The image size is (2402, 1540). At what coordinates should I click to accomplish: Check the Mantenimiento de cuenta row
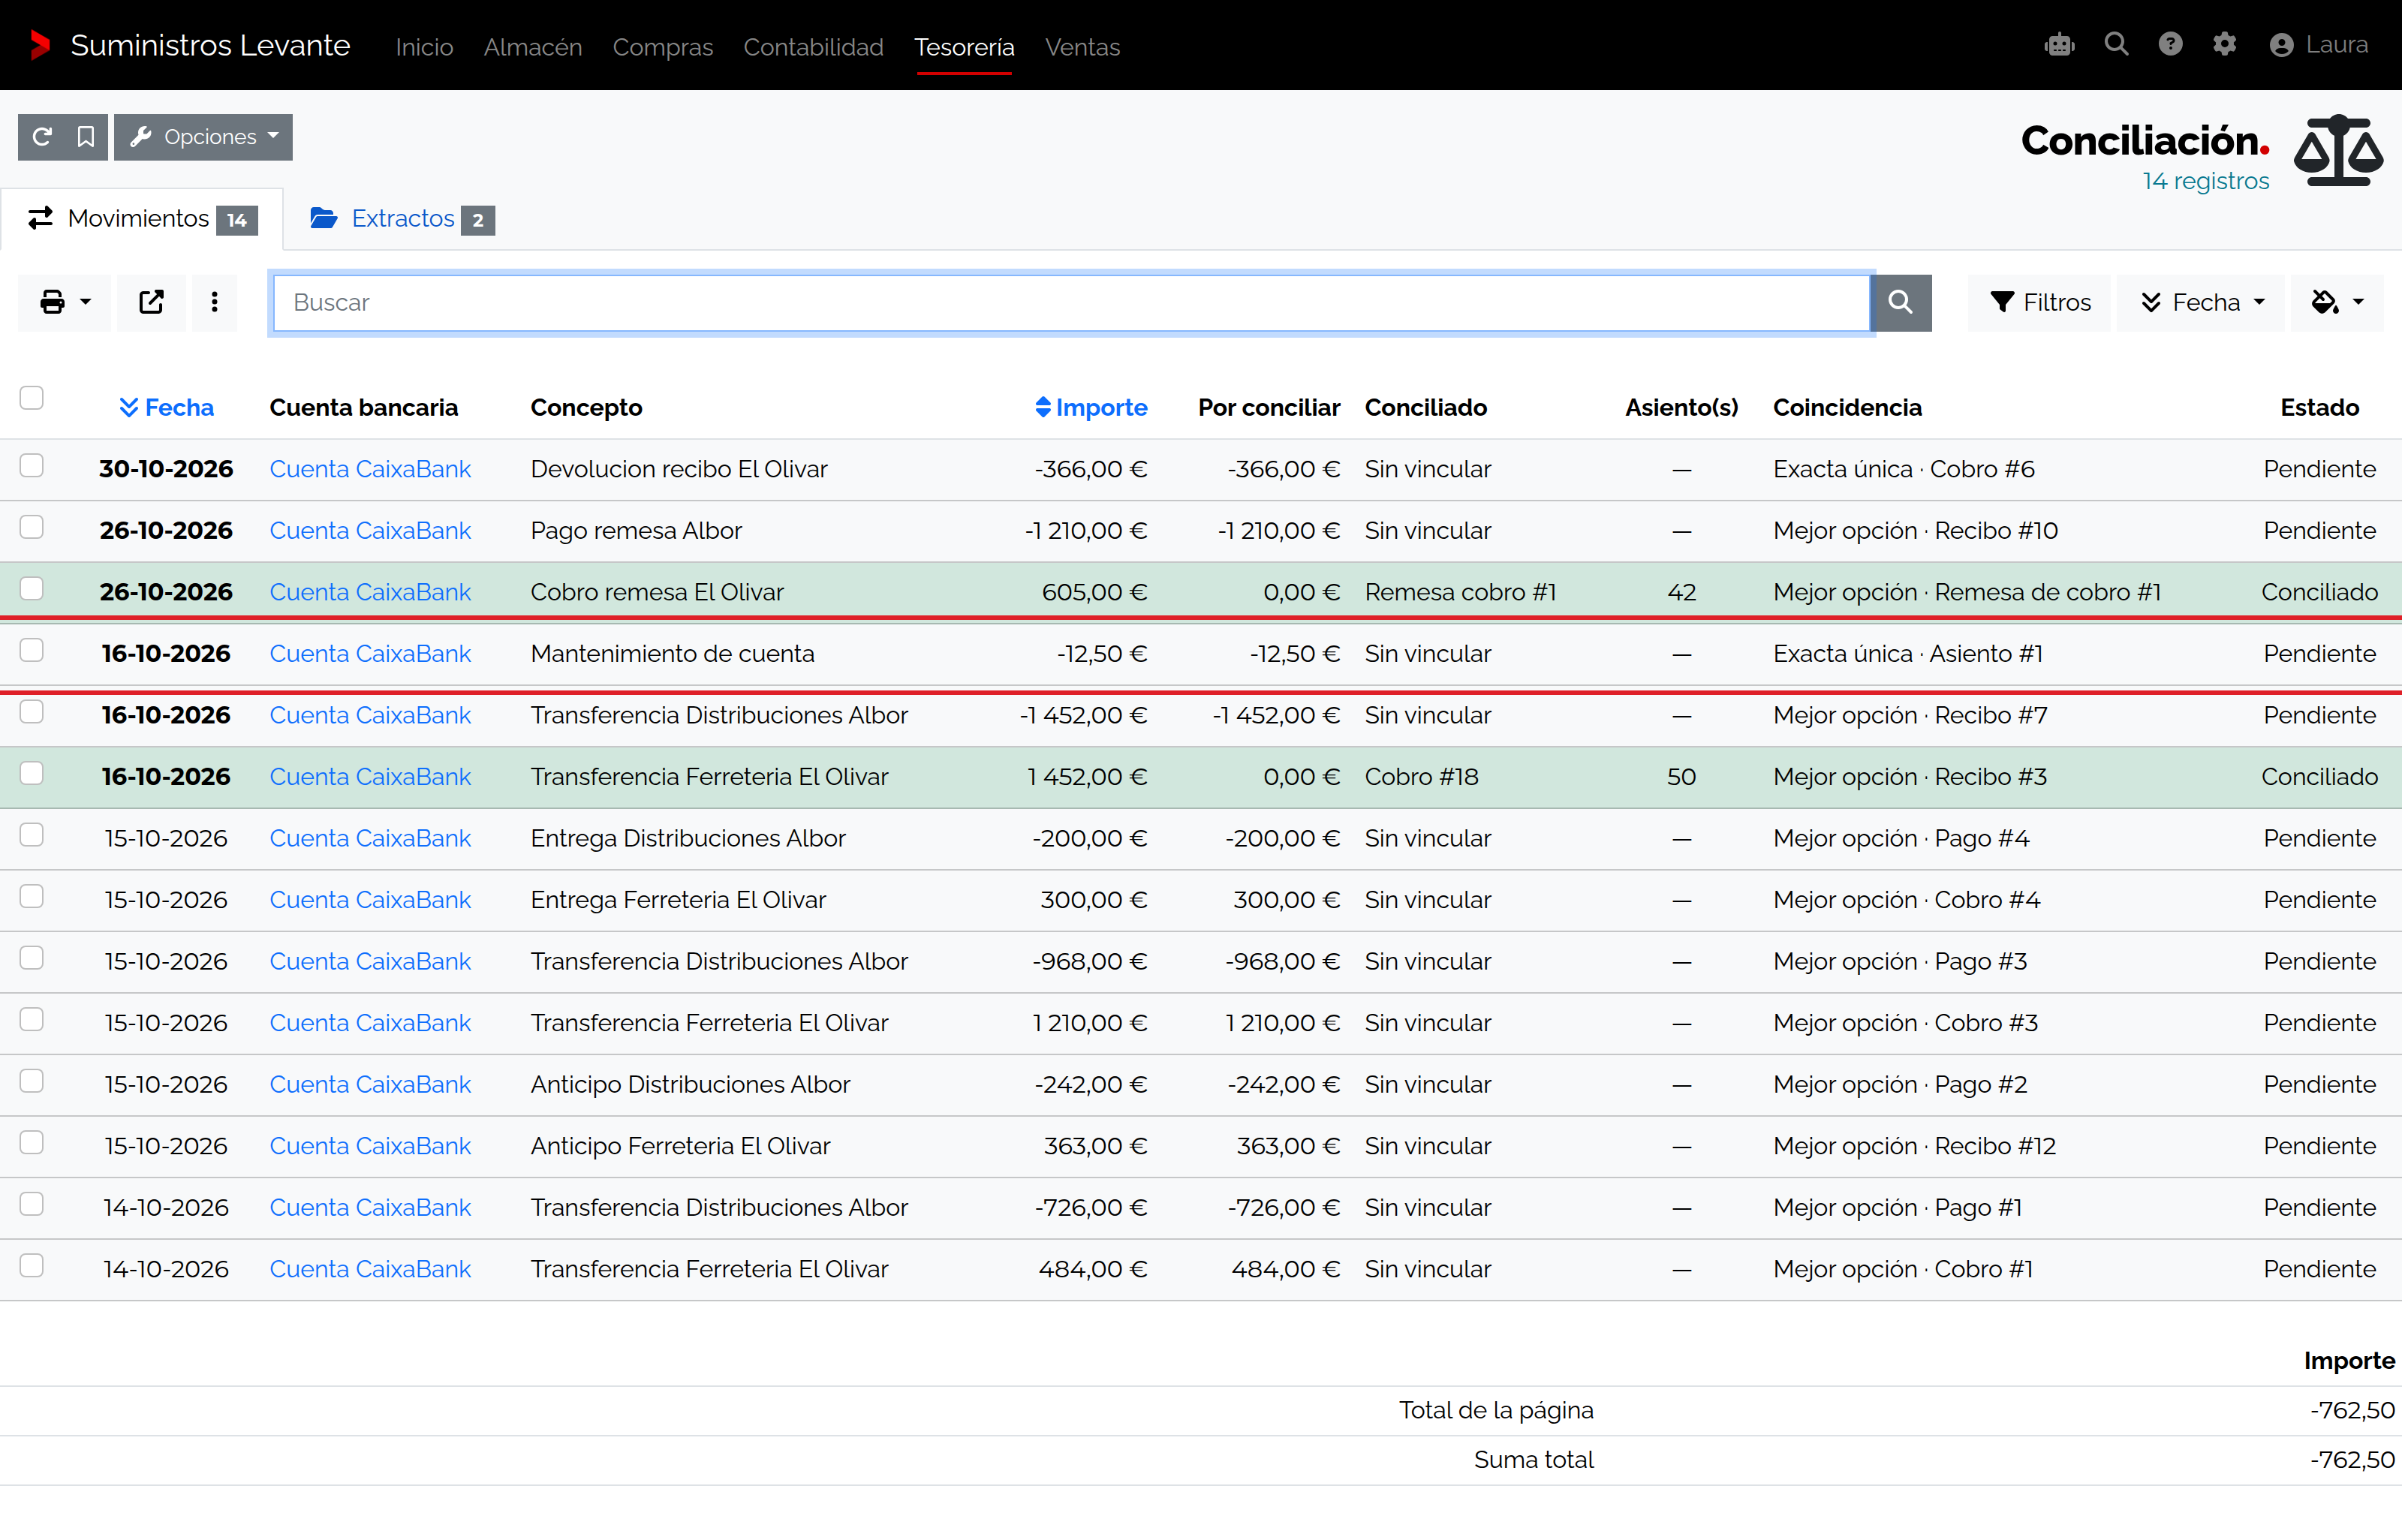pos(32,650)
